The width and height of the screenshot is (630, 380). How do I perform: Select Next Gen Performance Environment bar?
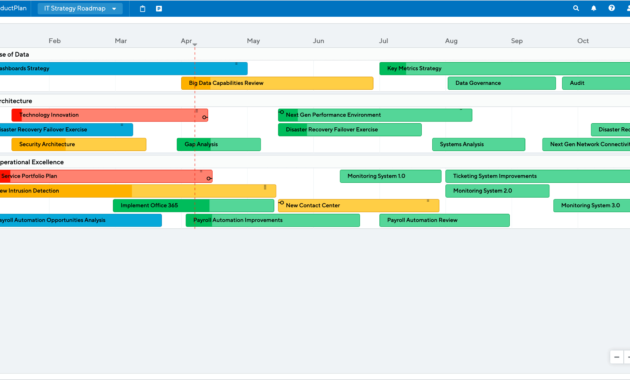(x=375, y=115)
